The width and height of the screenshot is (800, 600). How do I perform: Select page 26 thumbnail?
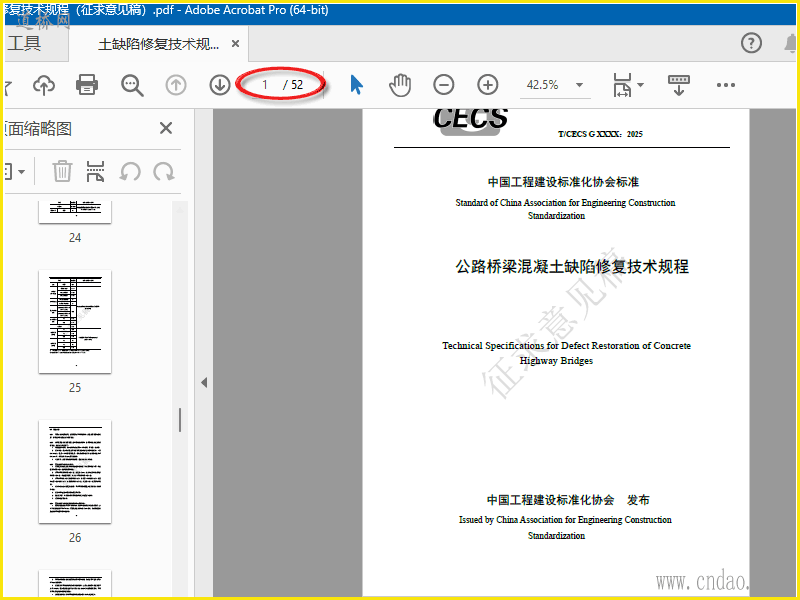click(x=75, y=471)
